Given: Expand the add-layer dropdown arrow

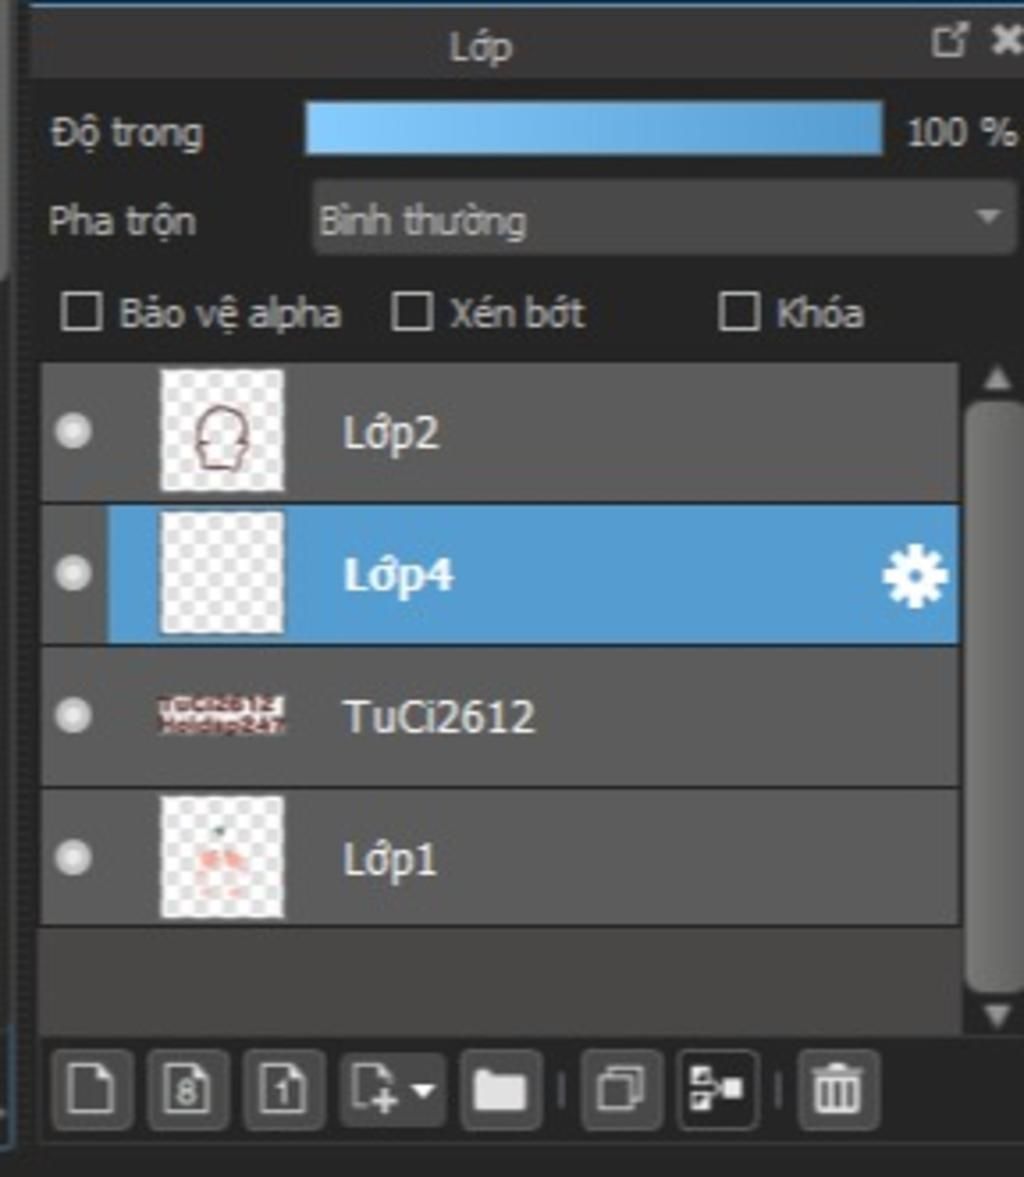Looking at the screenshot, I should [424, 1089].
